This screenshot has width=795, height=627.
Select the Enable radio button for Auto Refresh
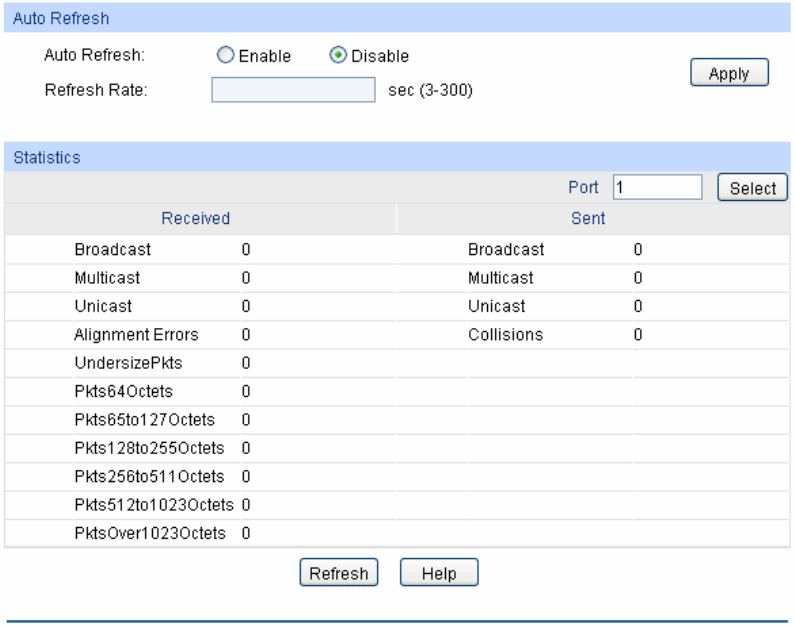click(x=226, y=57)
